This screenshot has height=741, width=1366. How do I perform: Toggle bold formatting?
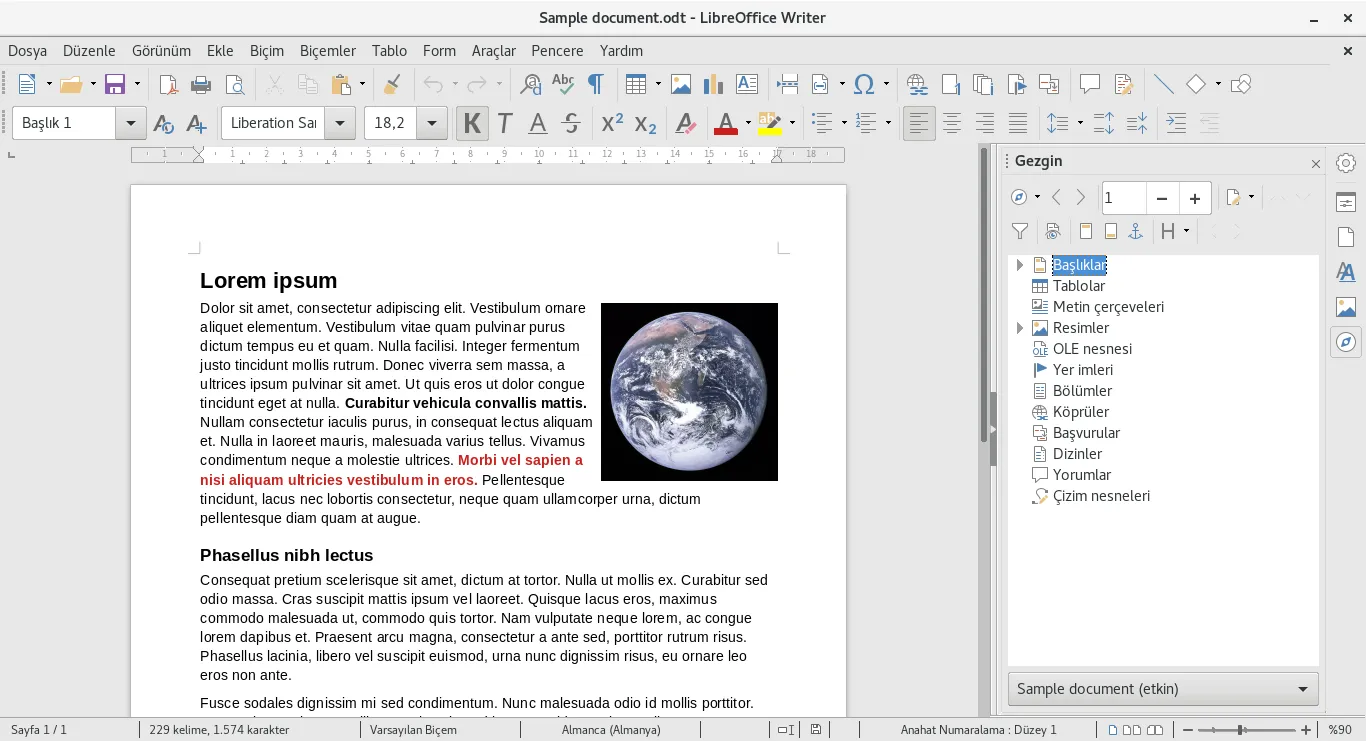pyautogui.click(x=471, y=123)
